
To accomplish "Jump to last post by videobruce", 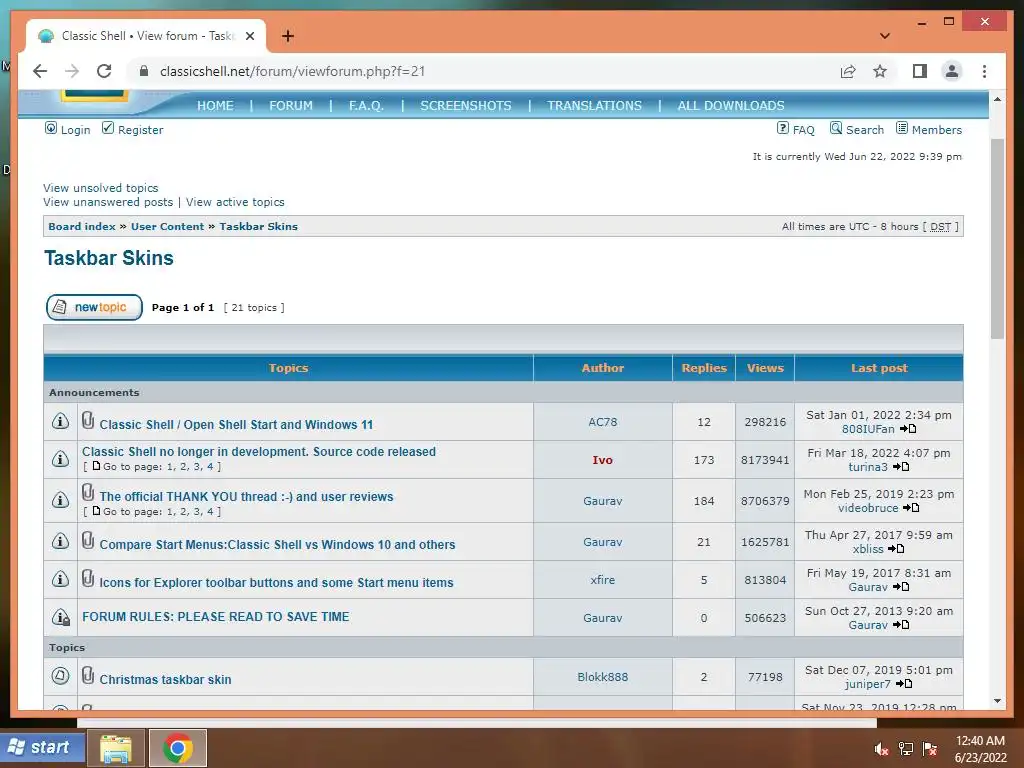I will click(910, 508).
